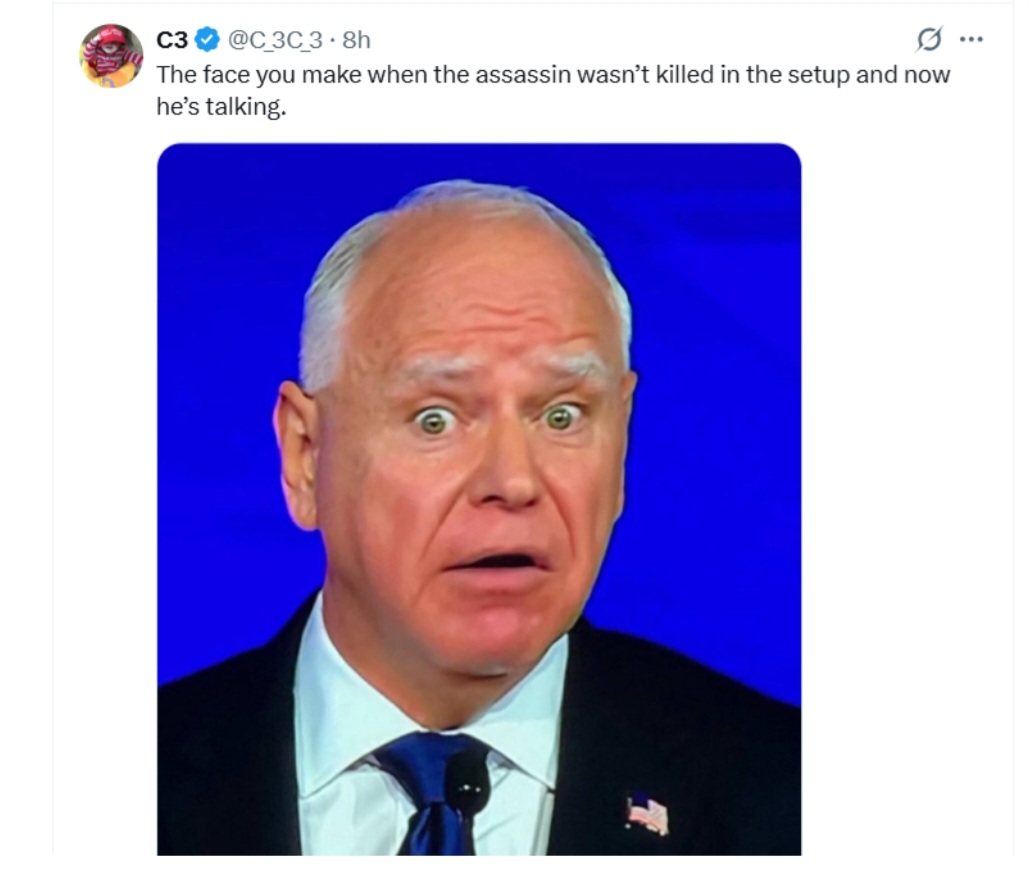Image resolution: width=1029 pixels, height=876 pixels.
Task: Open the @C_3C_3 handle link
Action: tap(275, 40)
